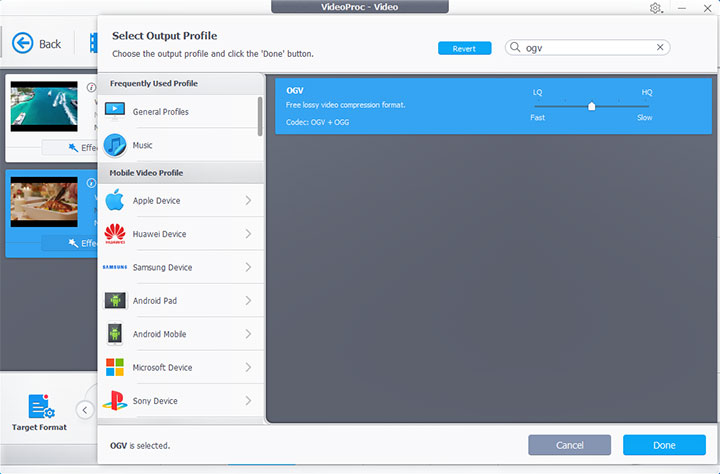Click the blue Back arrow icon

pos(22,44)
